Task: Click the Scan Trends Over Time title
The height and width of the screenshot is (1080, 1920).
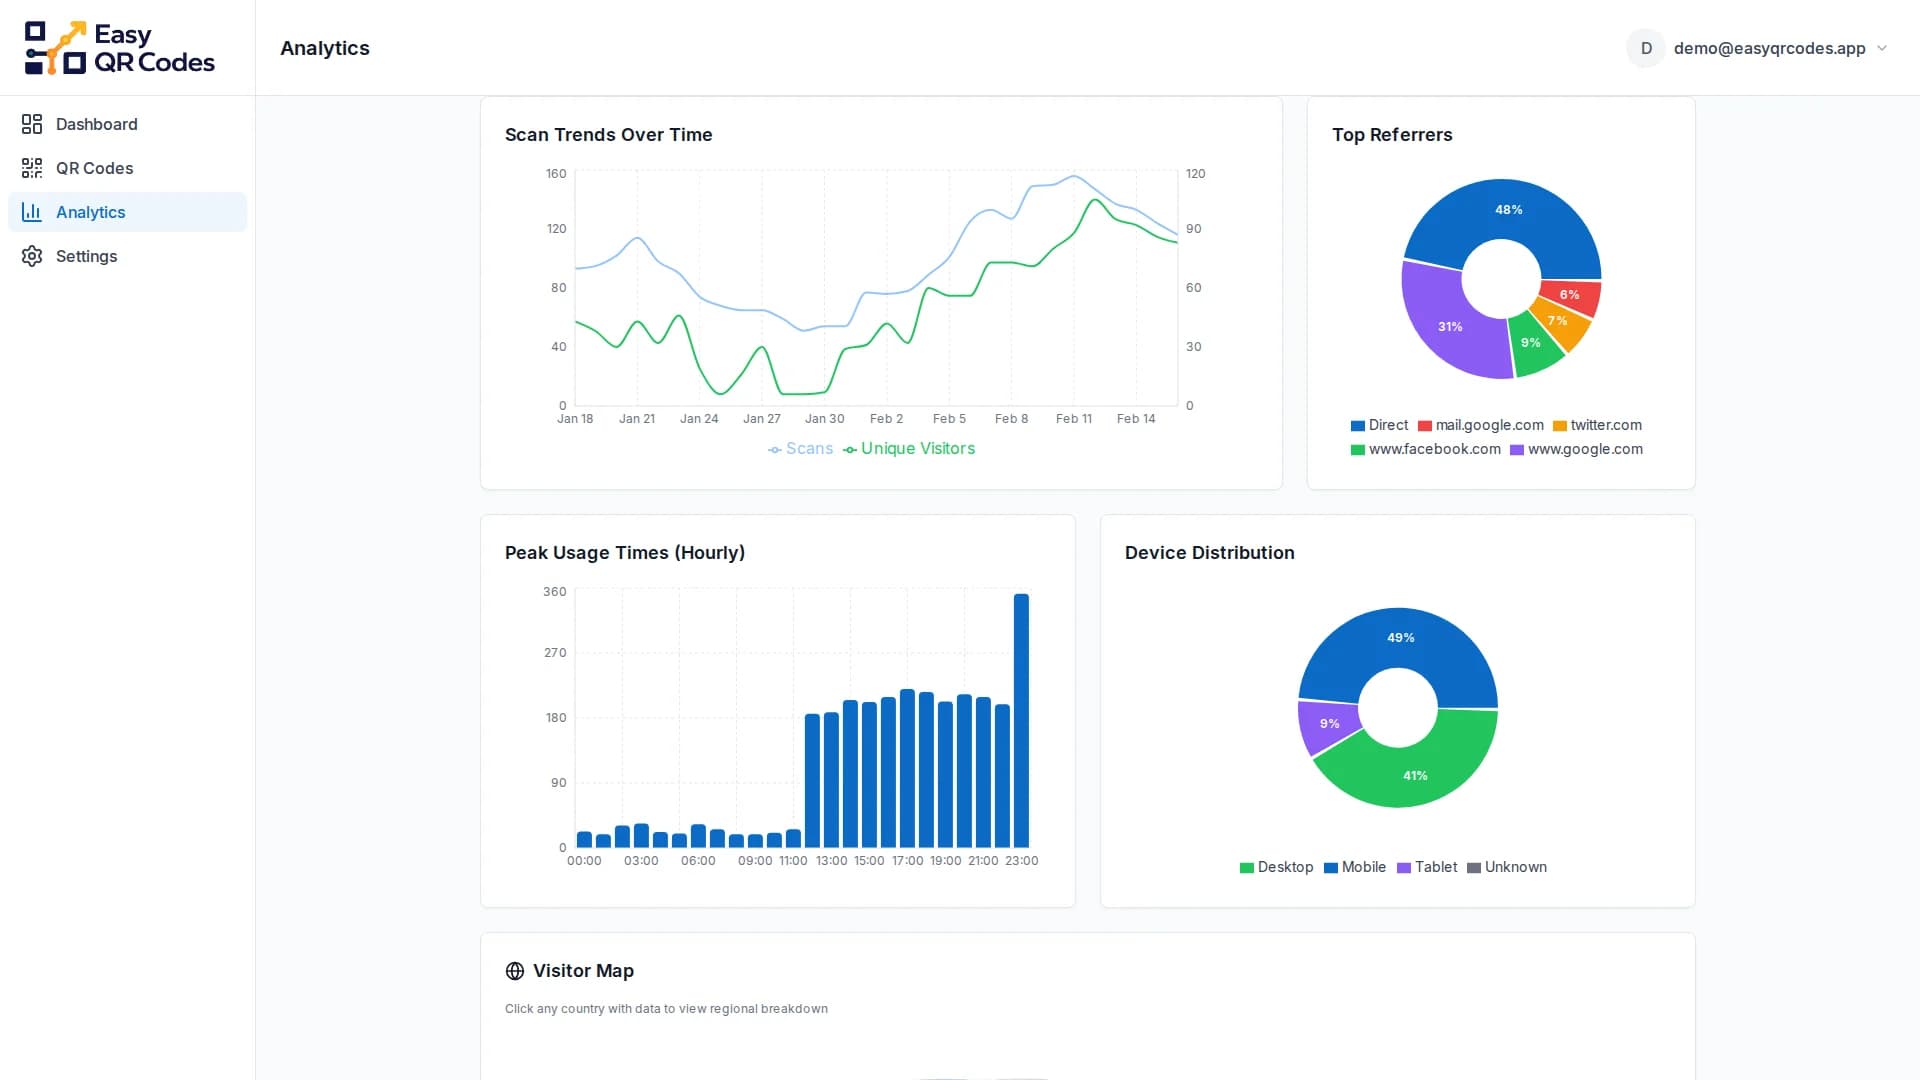Action: click(x=609, y=135)
